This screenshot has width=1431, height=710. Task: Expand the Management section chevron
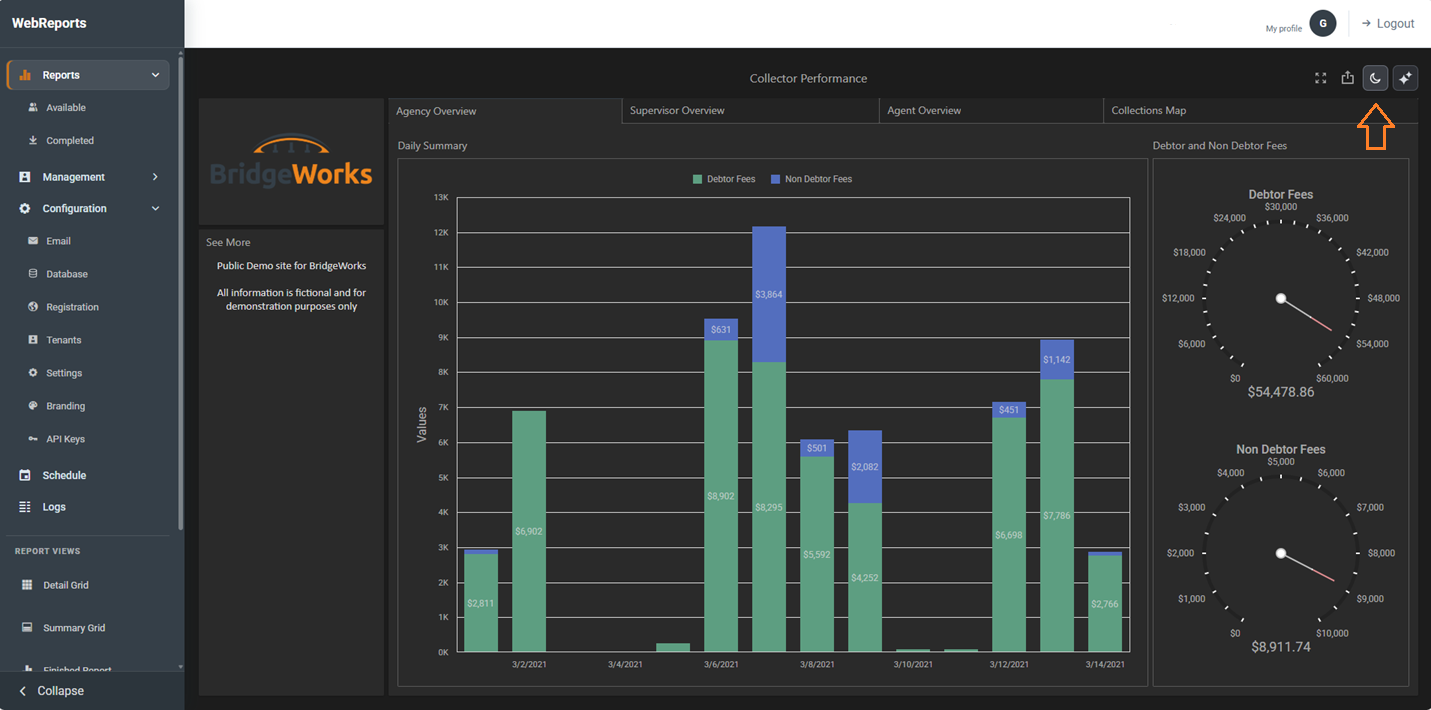[x=155, y=177]
